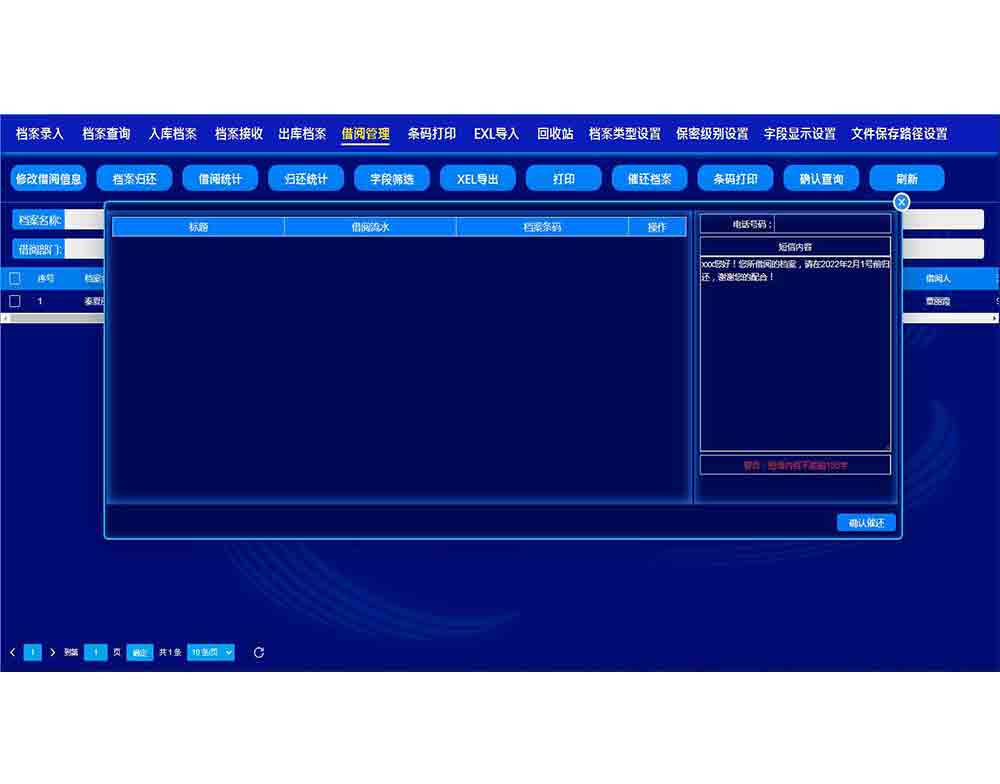Screen dimensions: 1000x784
Task: Click the refresh icon beside the pagination
Action: tap(259, 652)
